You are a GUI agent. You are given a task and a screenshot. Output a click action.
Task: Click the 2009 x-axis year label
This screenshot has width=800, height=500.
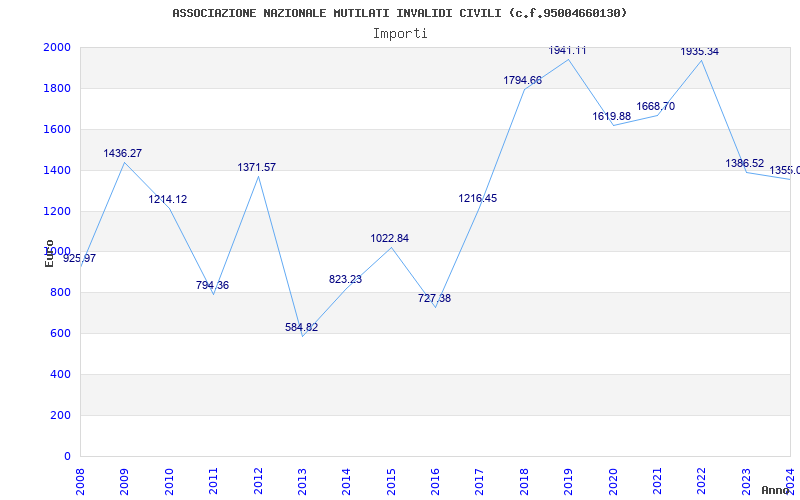tap(124, 482)
